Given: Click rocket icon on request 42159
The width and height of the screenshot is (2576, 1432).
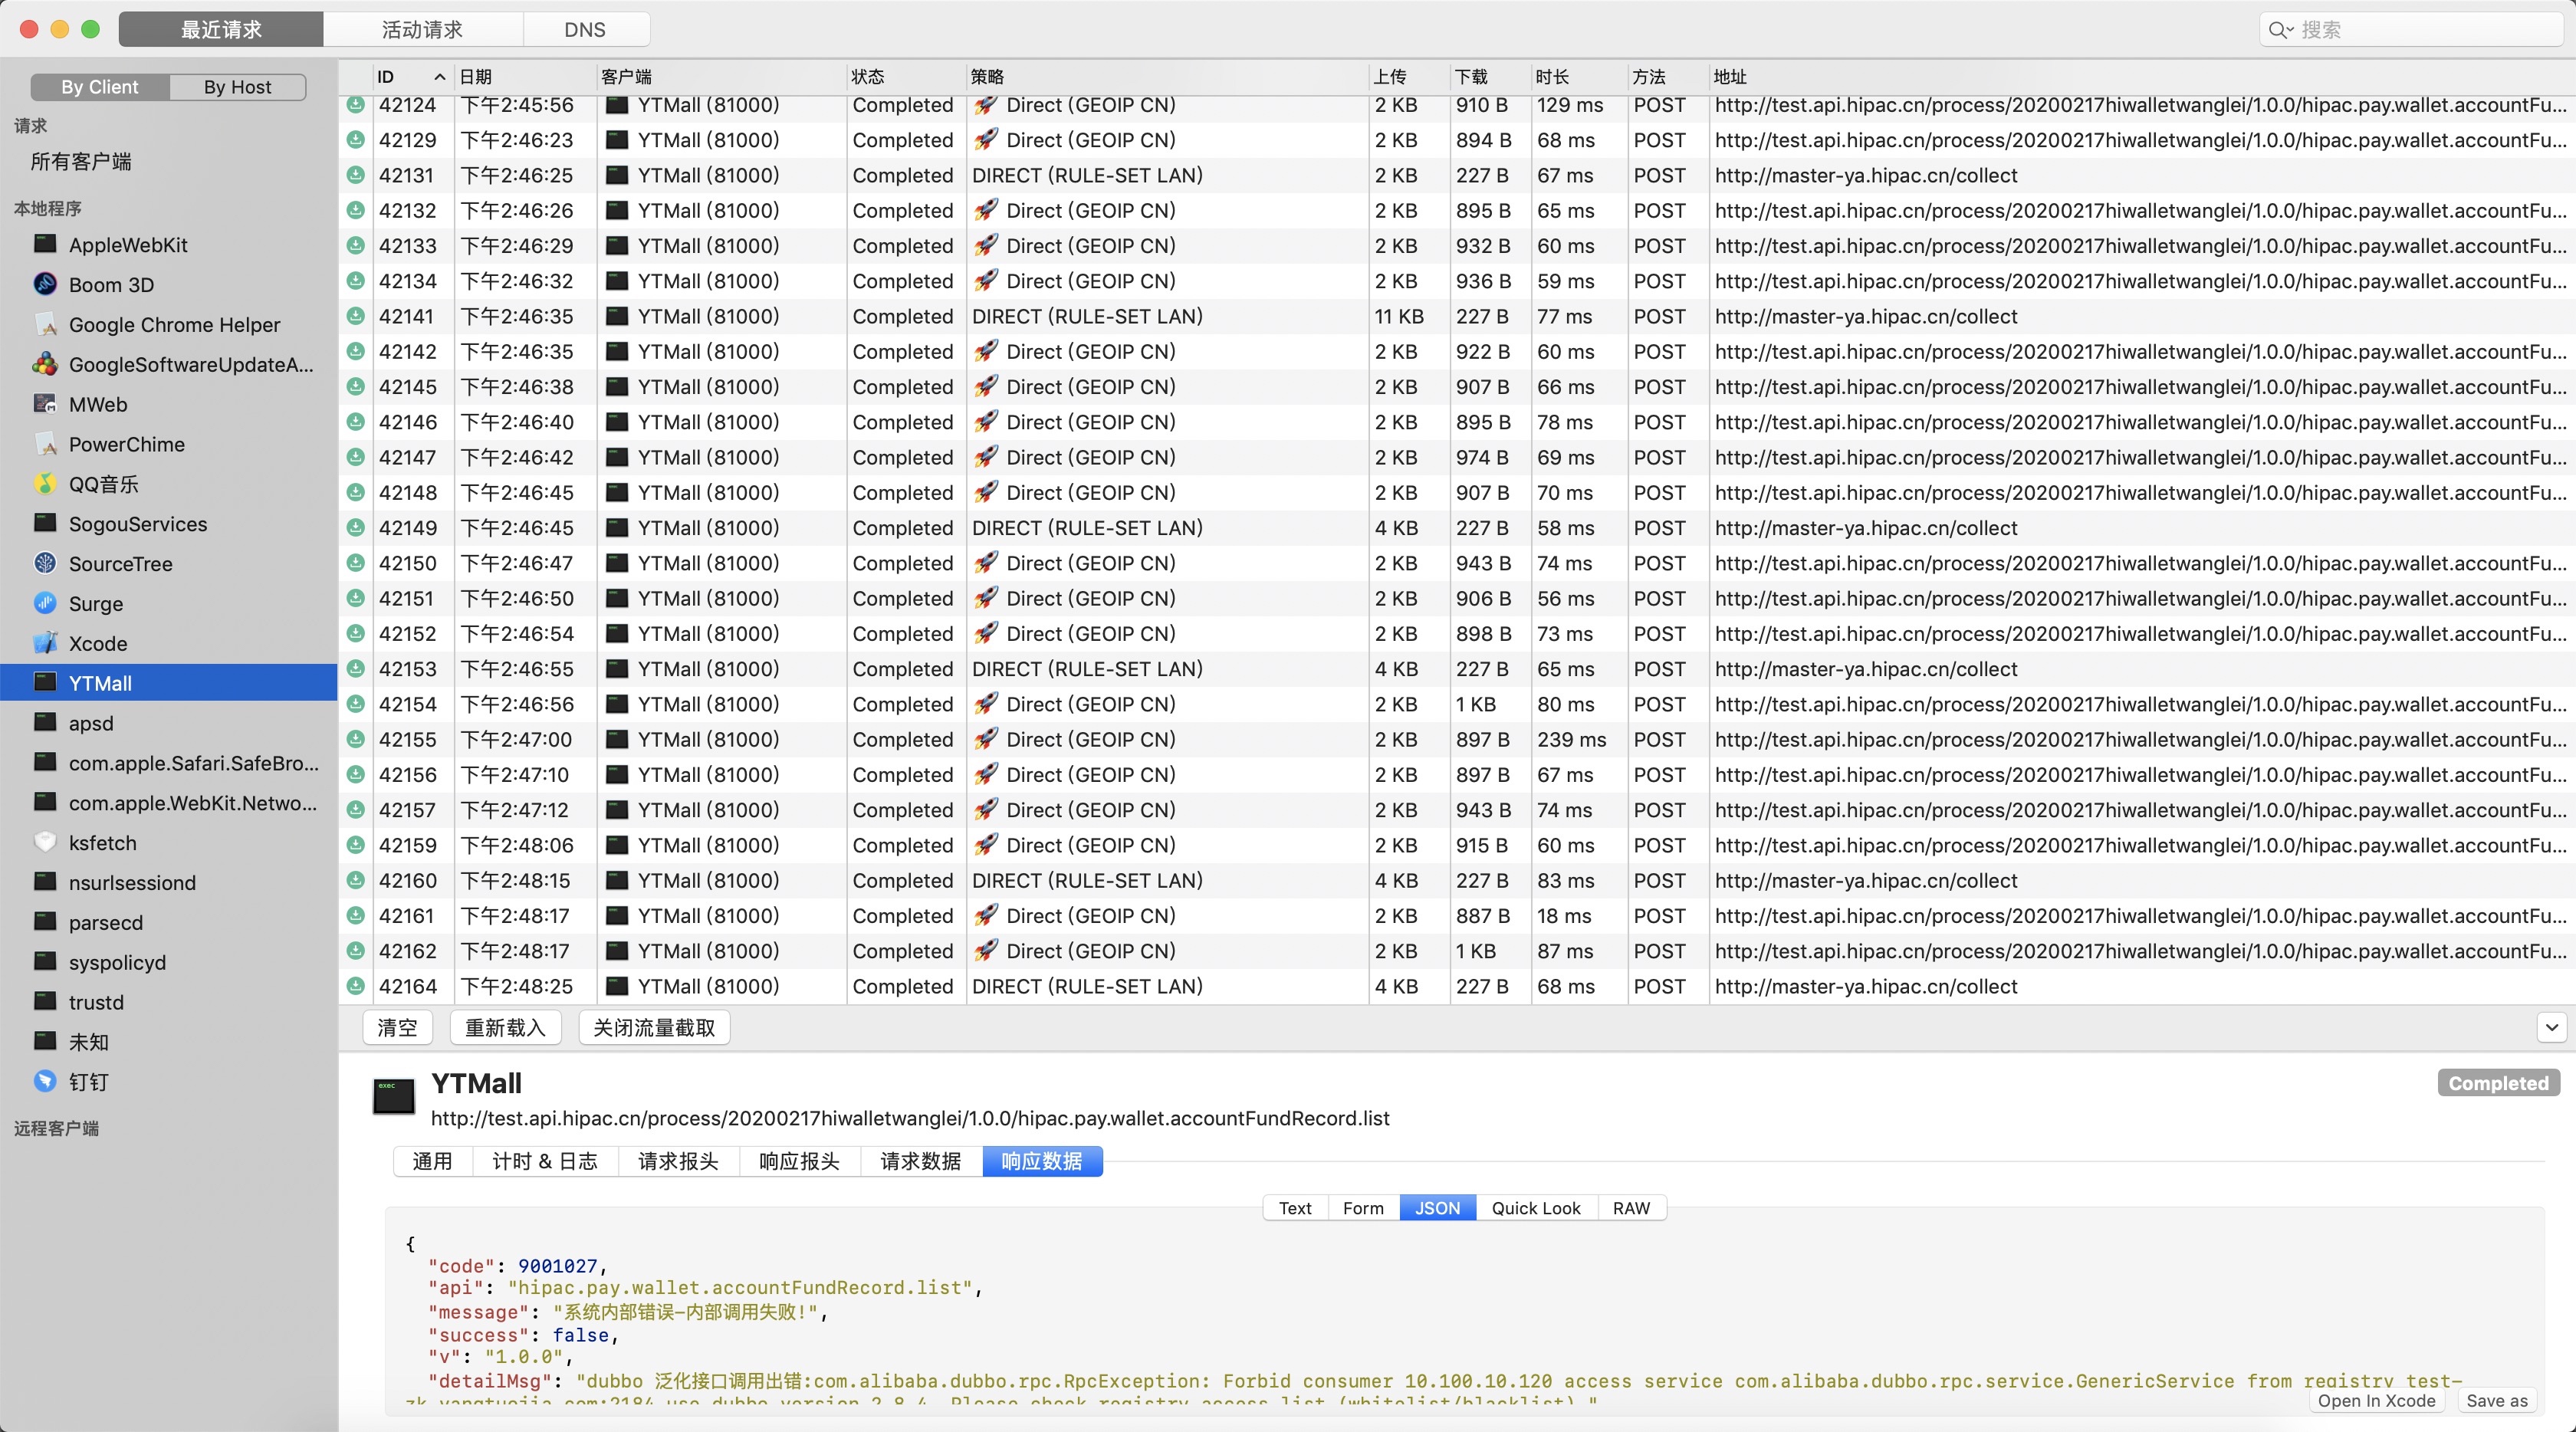Looking at the screenshot, I should click(x=986, y=845).
